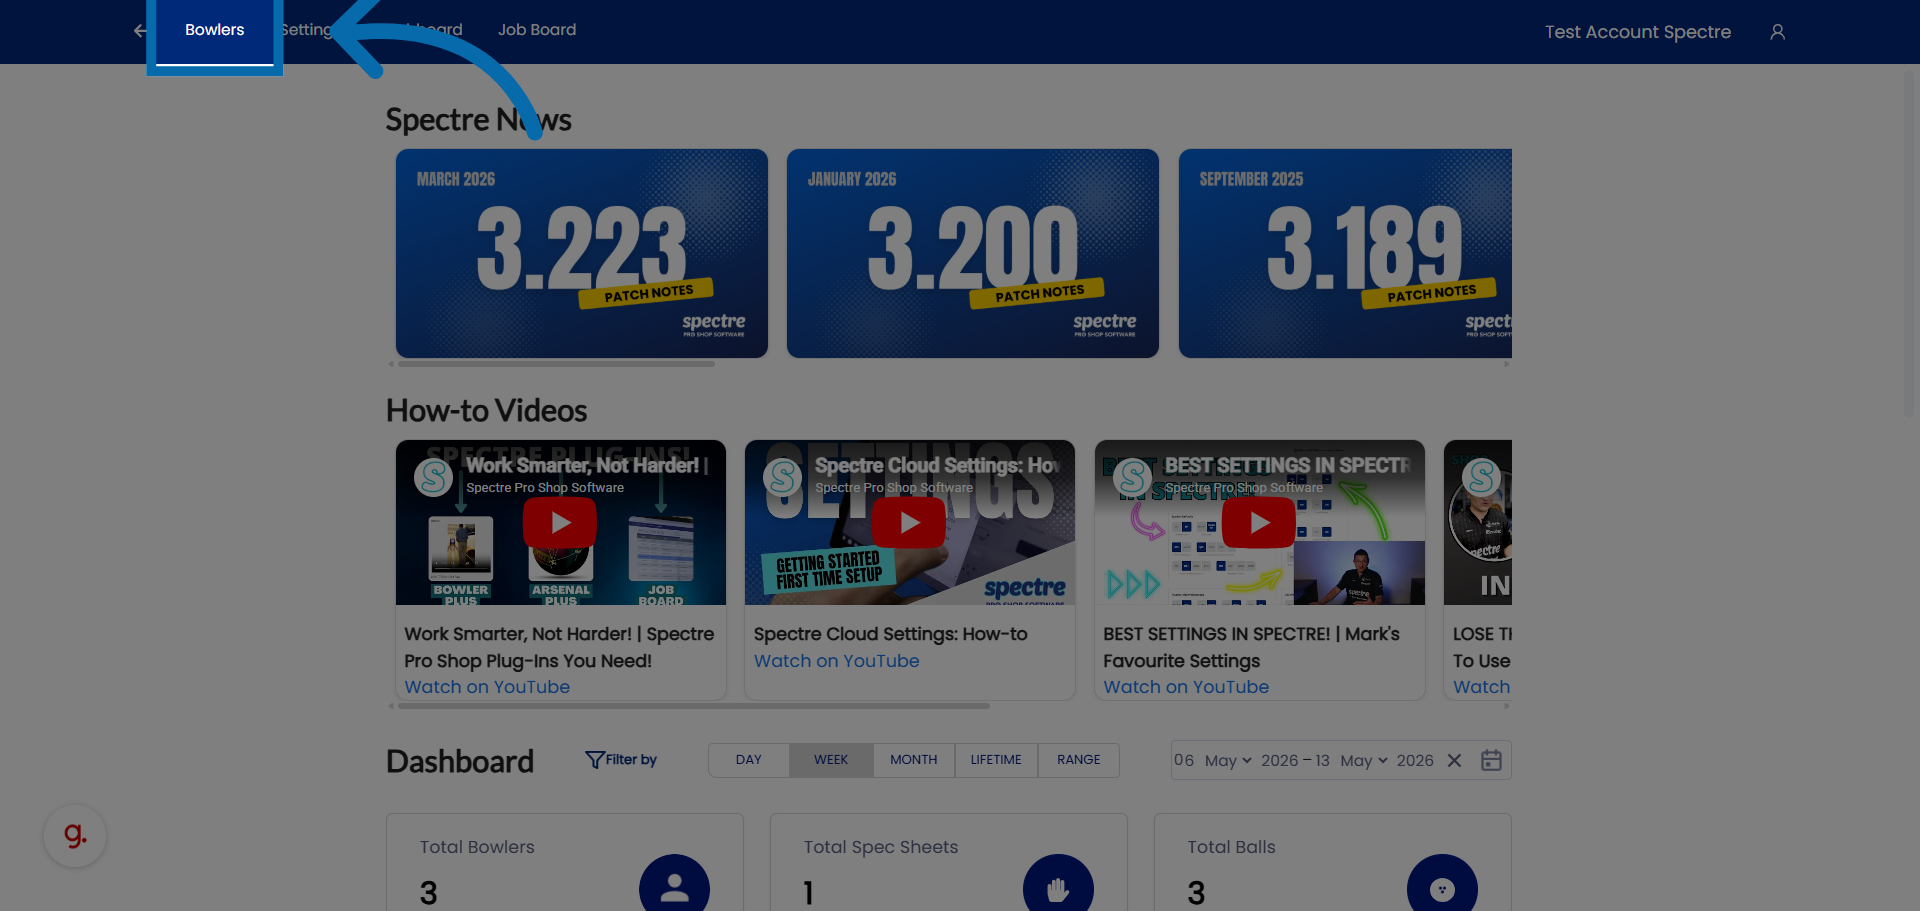
Task: Open the March 2026 3.223 patch notes card
Action: click(x=582, y=253)
